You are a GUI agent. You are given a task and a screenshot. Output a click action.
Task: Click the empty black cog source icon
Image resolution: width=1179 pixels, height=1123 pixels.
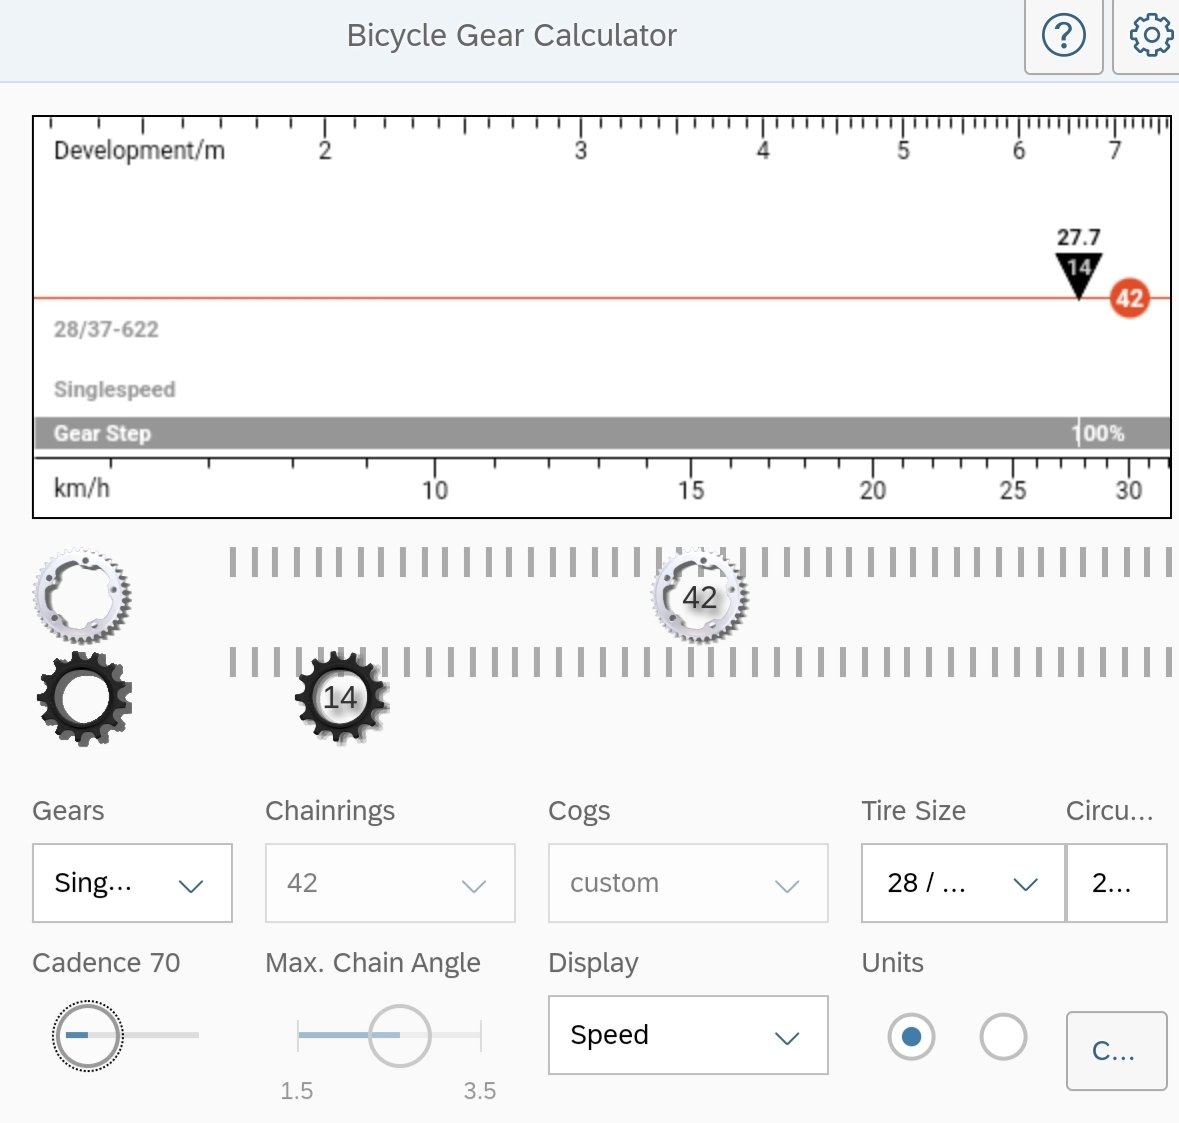click(x=84, y=698)
